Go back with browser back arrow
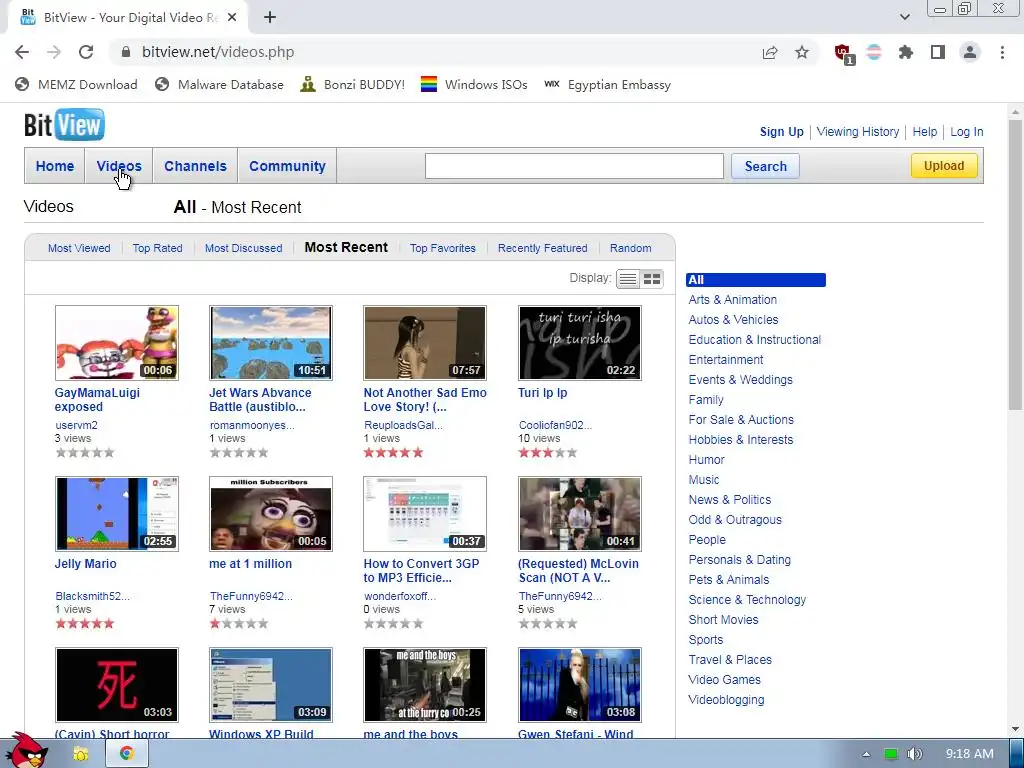This screenshot has height=768, width=1024. [22, 52]
